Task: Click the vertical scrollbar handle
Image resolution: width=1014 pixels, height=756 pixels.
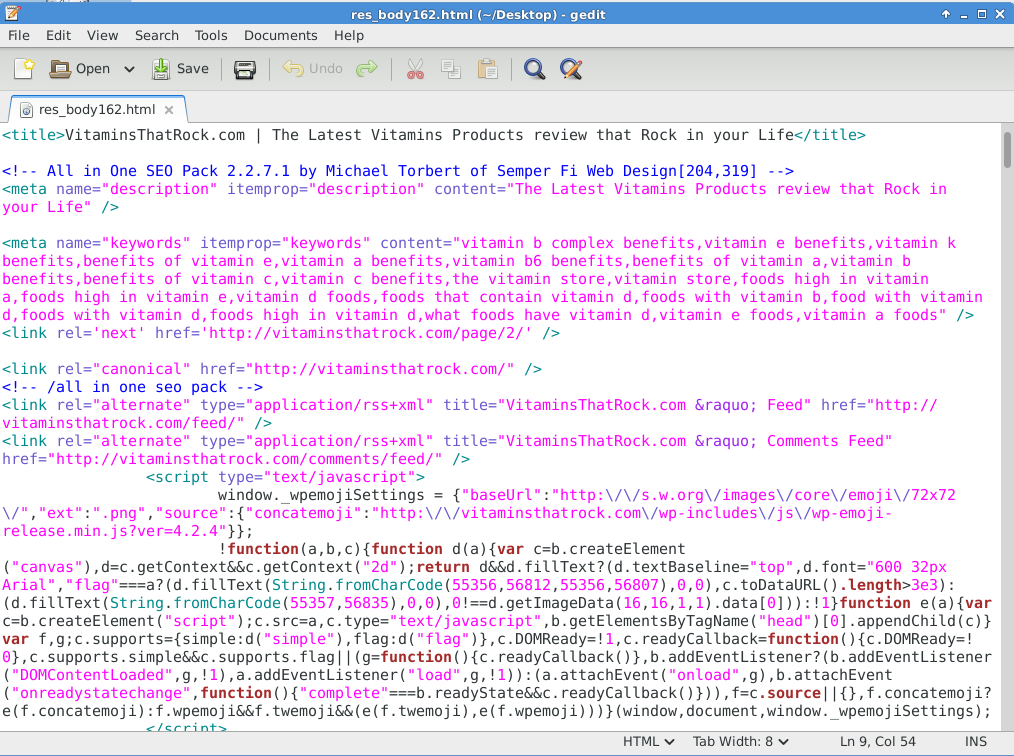Action: pyautogui.click(x=1007, y=150)
